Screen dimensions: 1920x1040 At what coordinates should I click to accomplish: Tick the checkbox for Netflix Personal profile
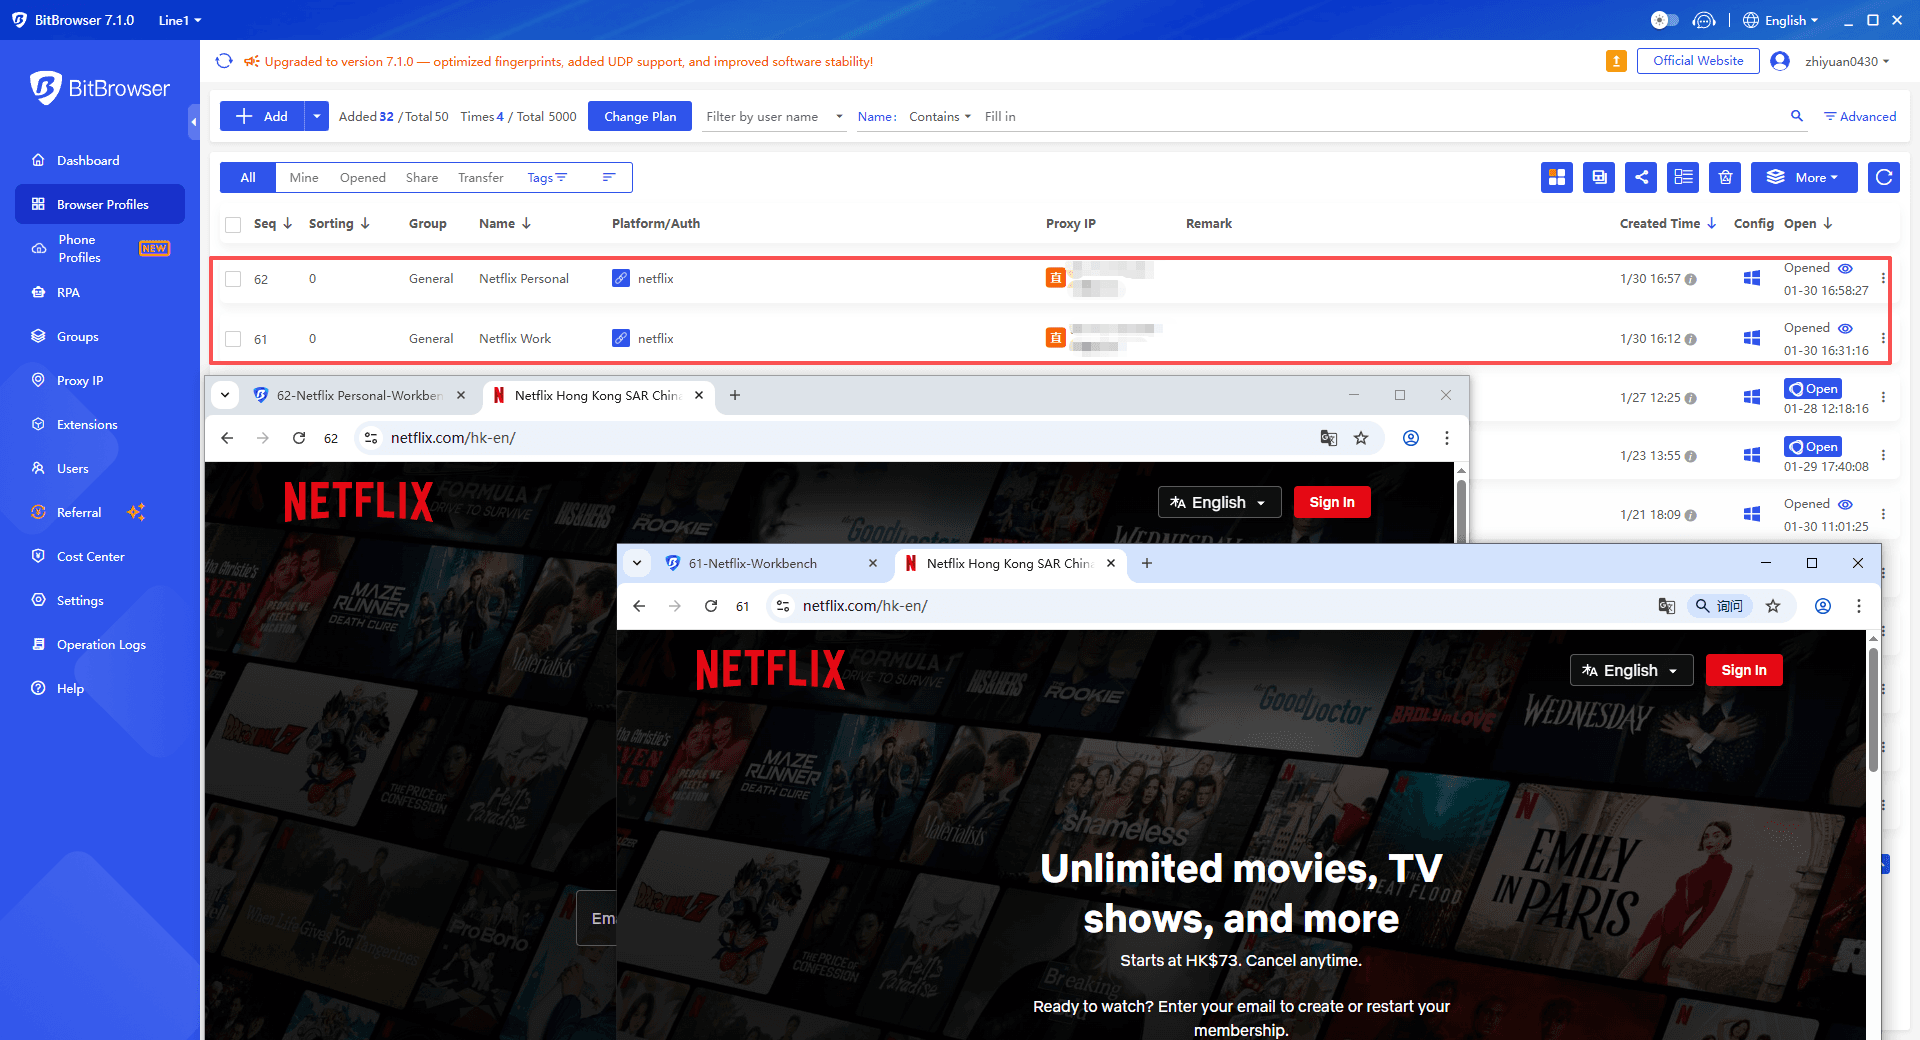coord(233,279)
